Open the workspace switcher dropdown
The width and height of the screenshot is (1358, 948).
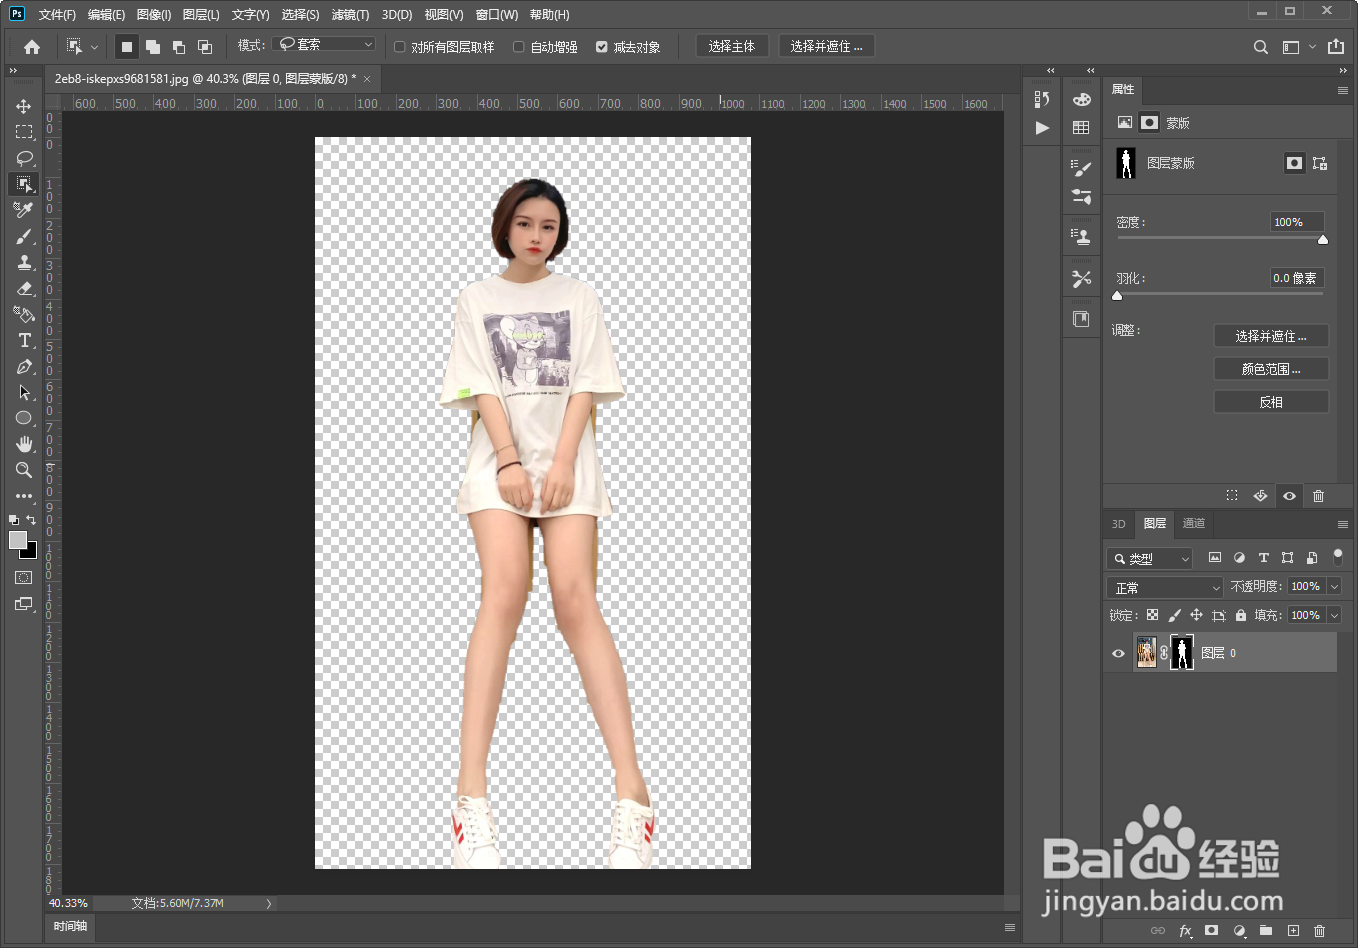pos(1298,47)
